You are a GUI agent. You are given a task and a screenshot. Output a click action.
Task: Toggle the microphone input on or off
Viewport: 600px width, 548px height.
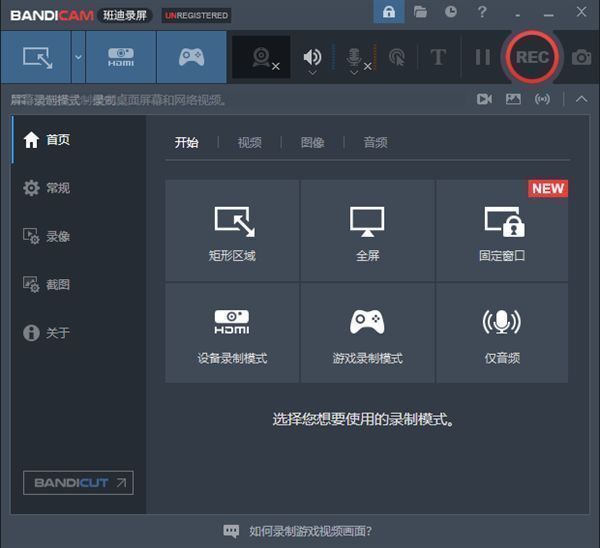354,57
